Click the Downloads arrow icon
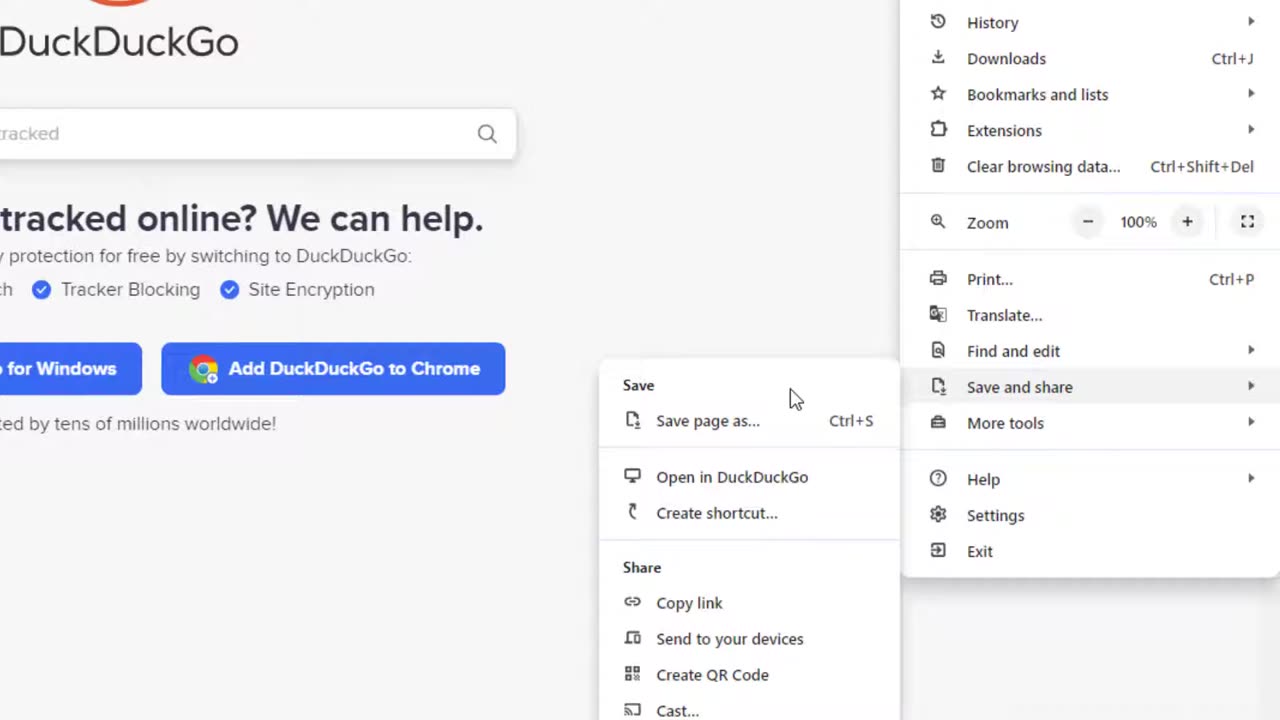1280x720 pixels. pos(938,58)
